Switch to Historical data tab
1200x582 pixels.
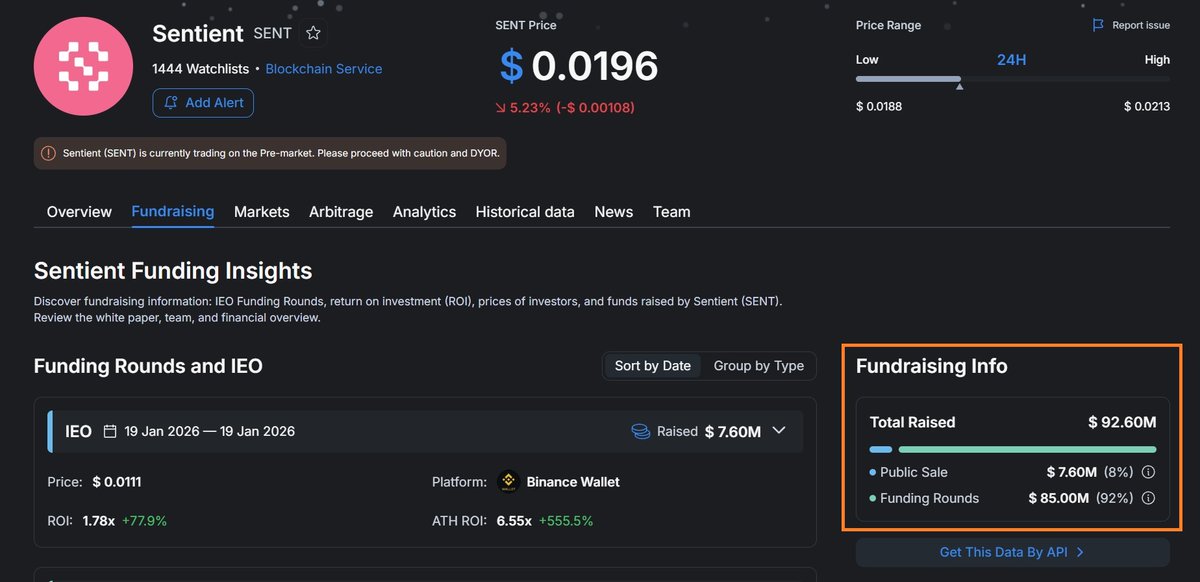tap(525, 212)
